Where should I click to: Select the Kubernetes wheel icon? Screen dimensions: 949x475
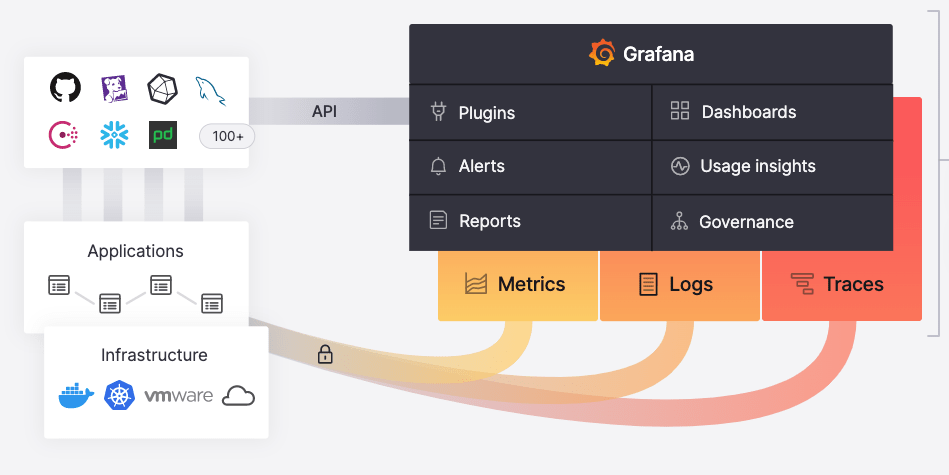pos(119,396)
